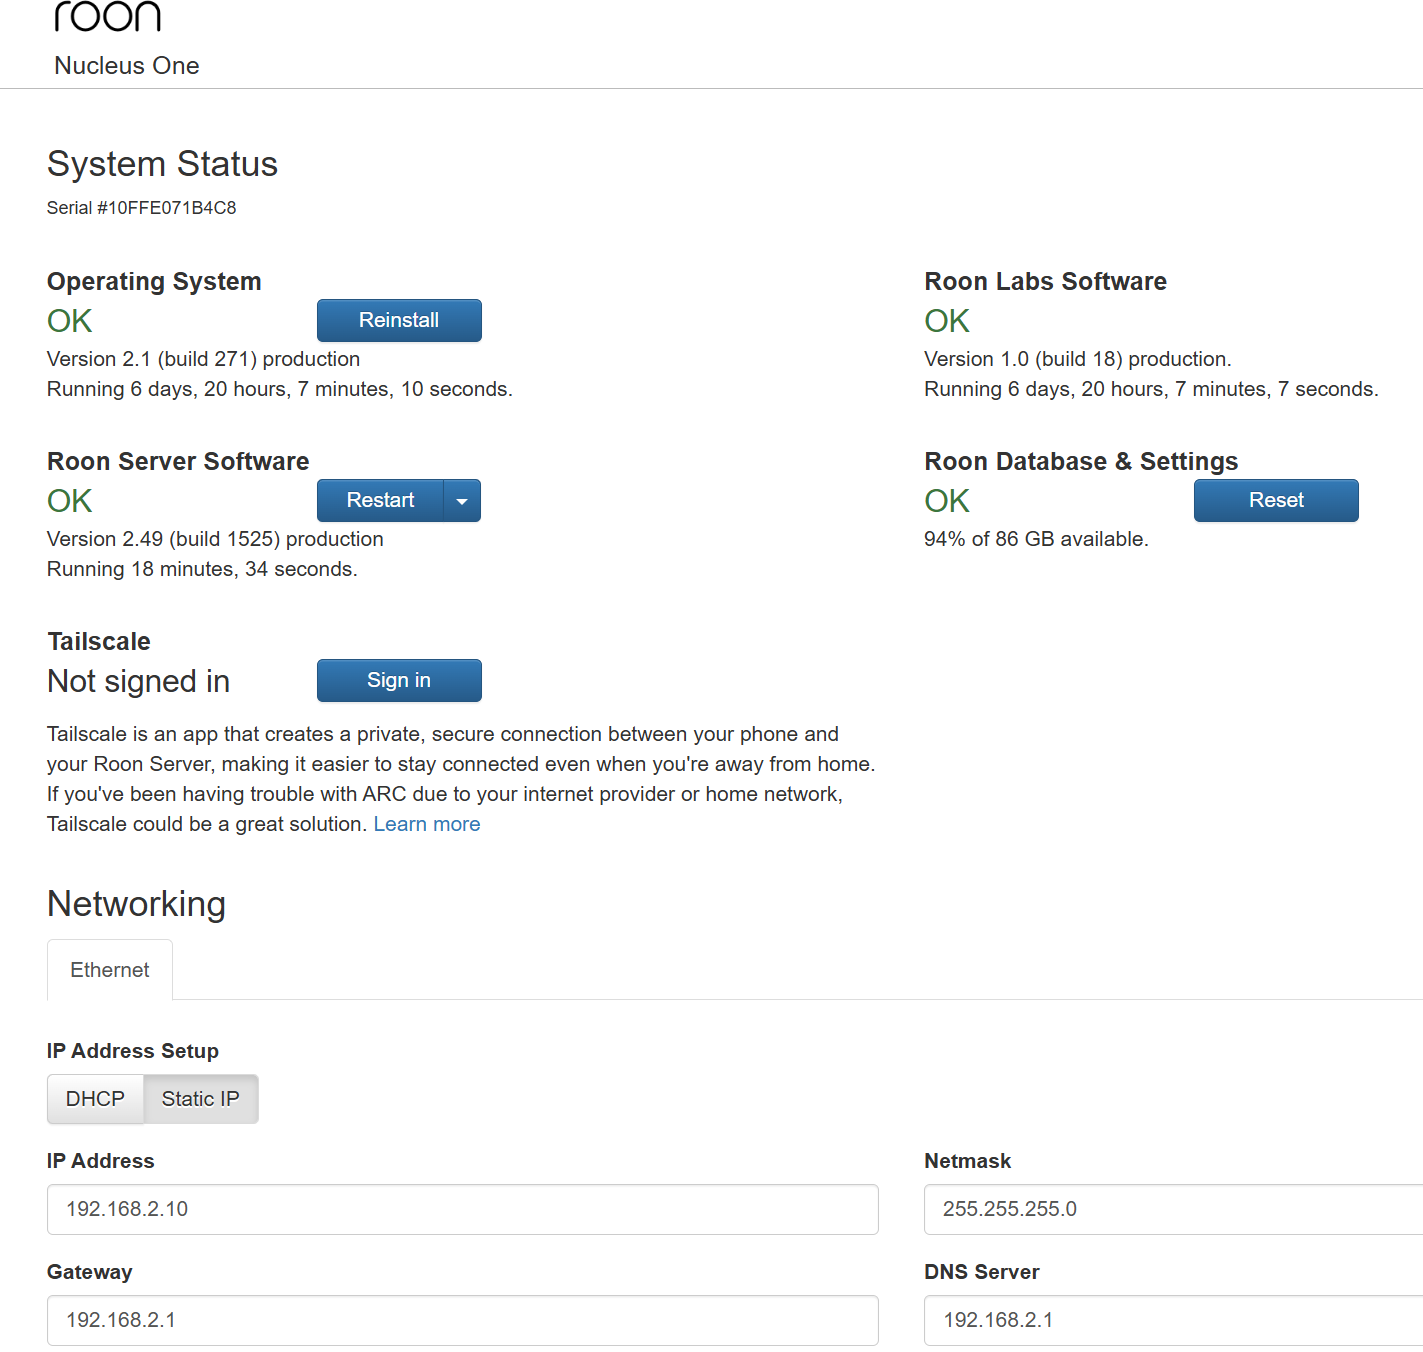The height and width of the screenshot is (1352, 1423).
Task: Select 'Version 2.1 (build 271) production' text
Action: tap(204, 359)
